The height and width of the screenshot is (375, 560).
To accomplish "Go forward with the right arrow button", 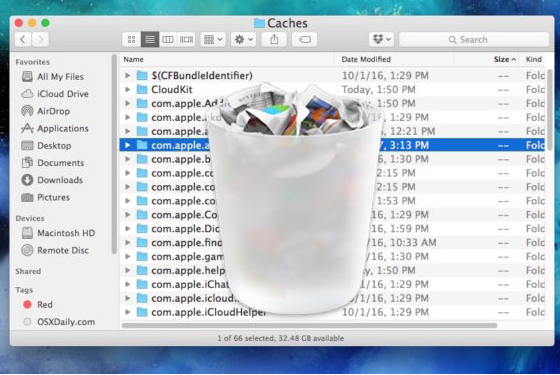I will point(40,39).
